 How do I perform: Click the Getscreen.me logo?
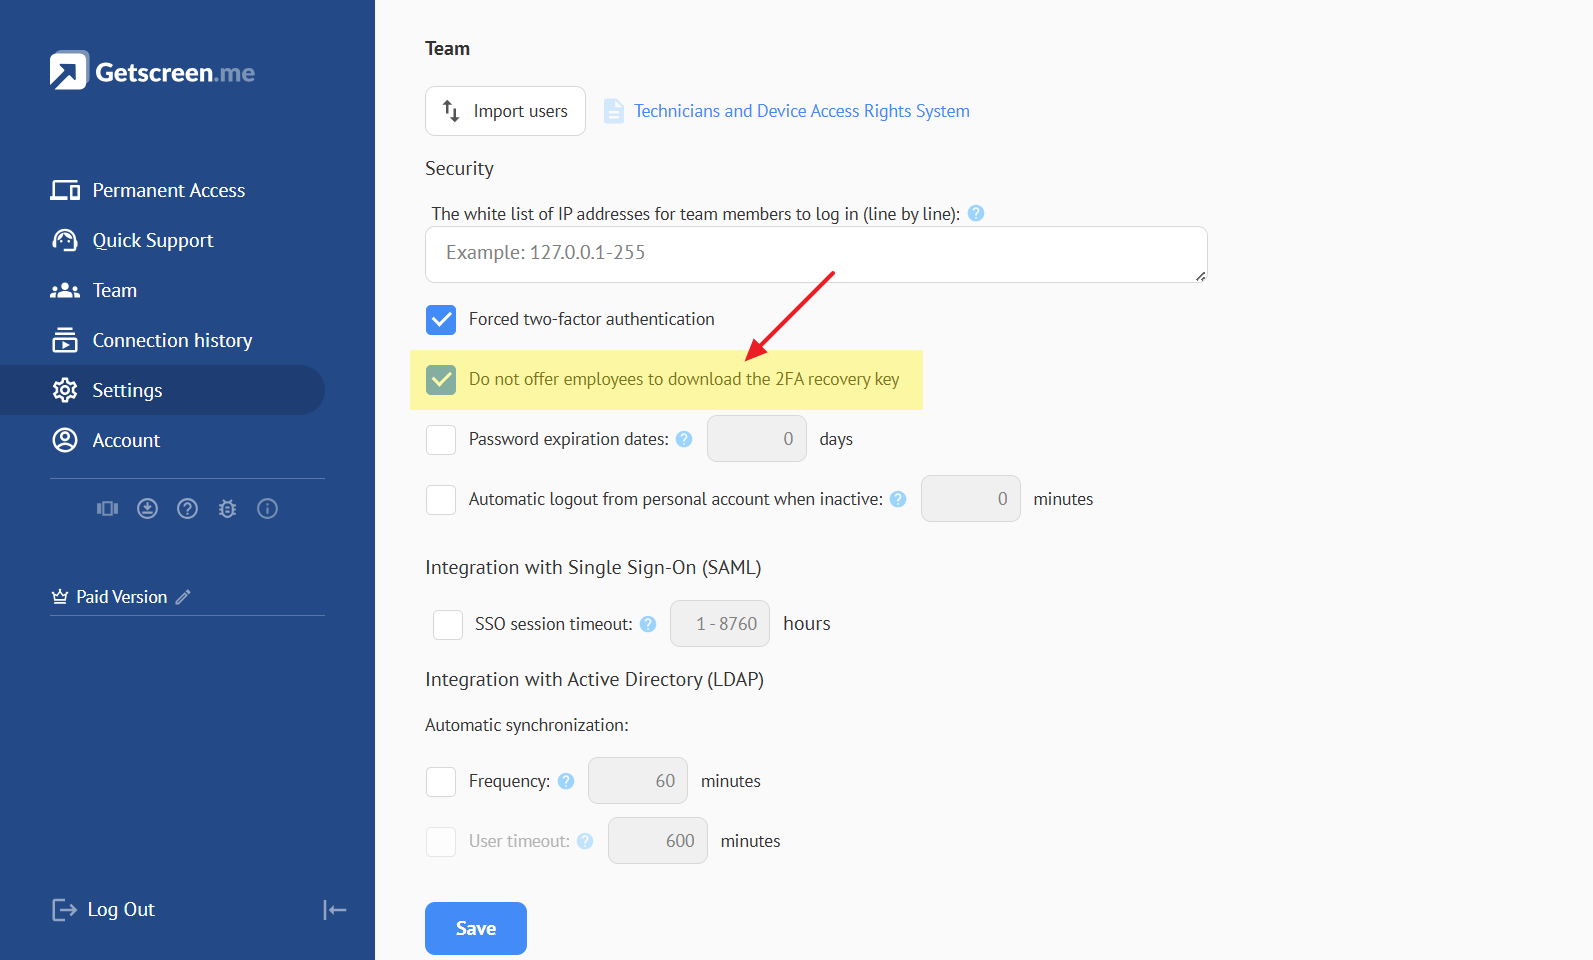coord(152,71)
